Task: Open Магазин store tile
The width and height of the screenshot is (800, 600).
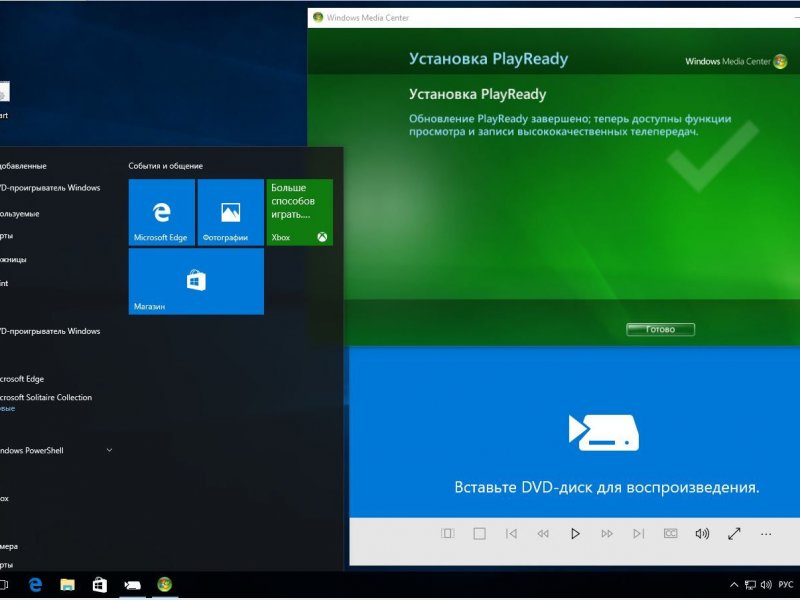Action: 196,281
